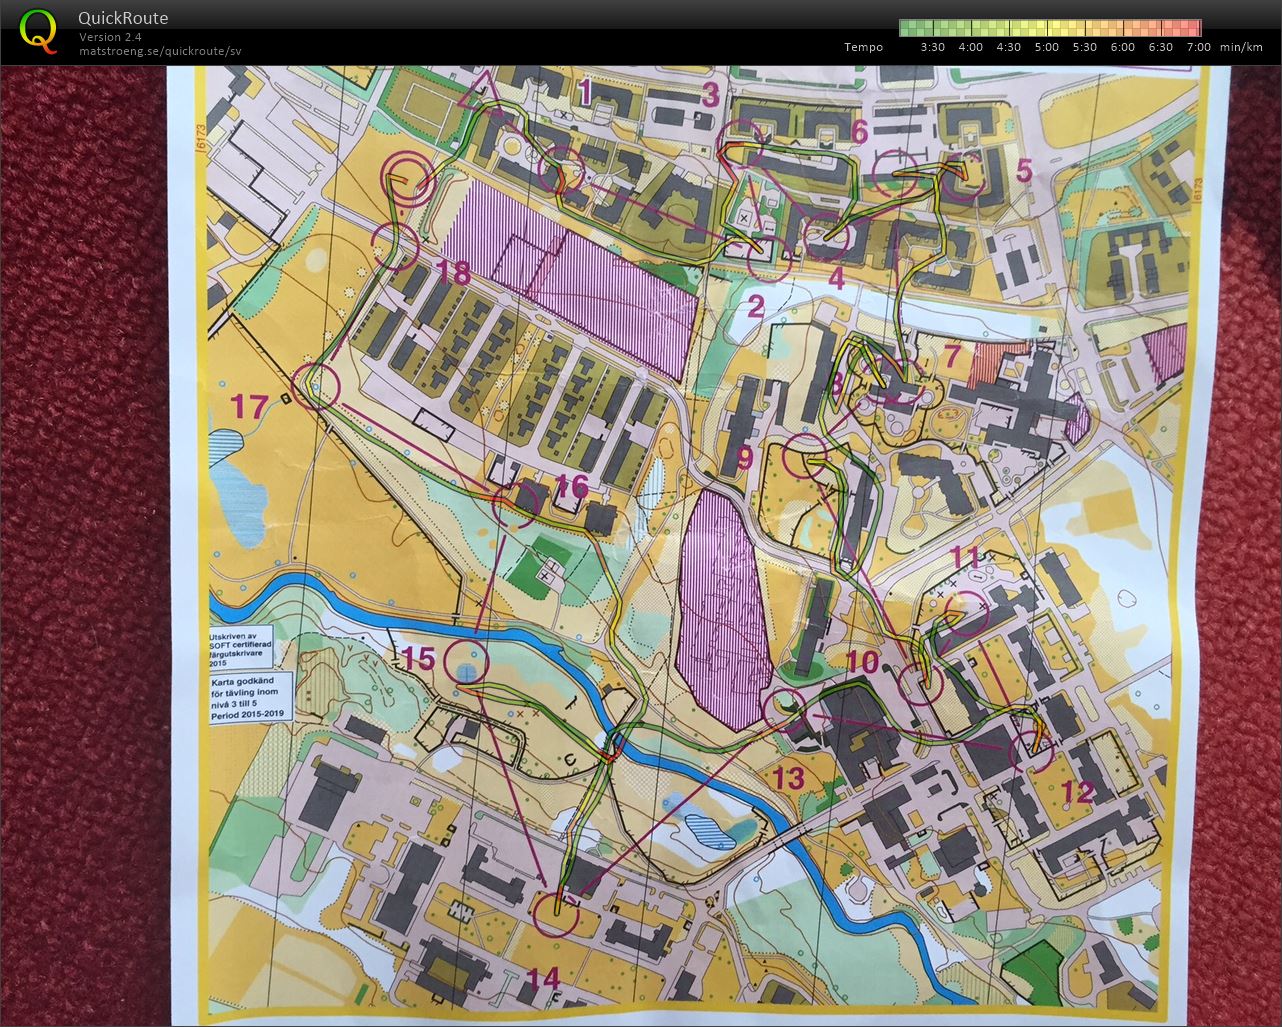The width and height of the screenshot is (1282, 1027).
Task: Click the 5:00 tempo tick value
Action: point(1046,47)
